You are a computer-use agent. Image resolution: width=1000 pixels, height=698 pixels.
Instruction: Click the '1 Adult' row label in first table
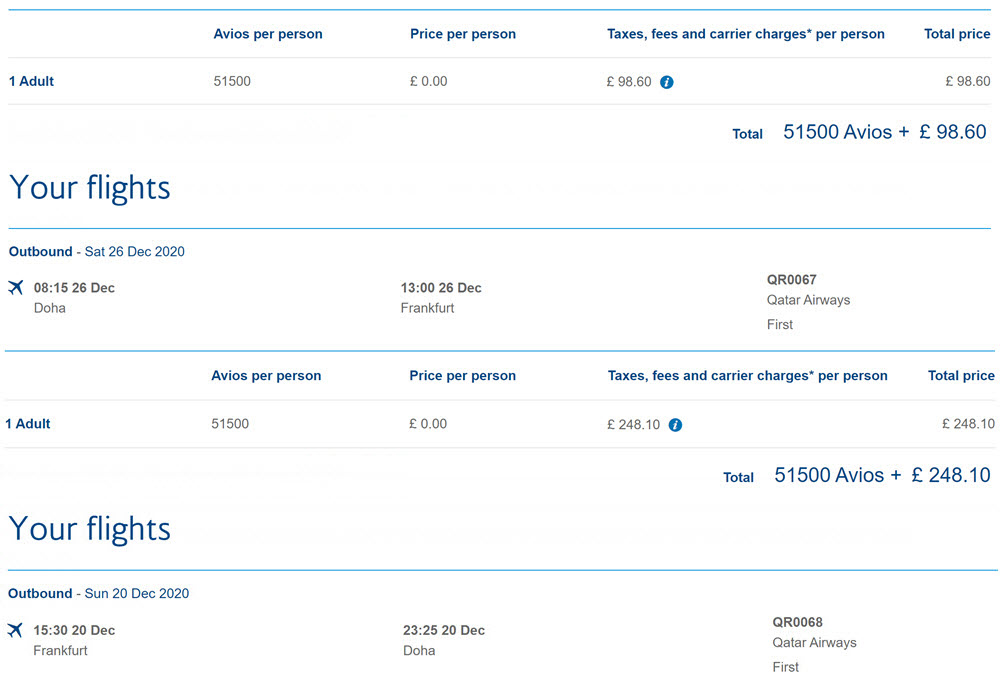[31, 81]
